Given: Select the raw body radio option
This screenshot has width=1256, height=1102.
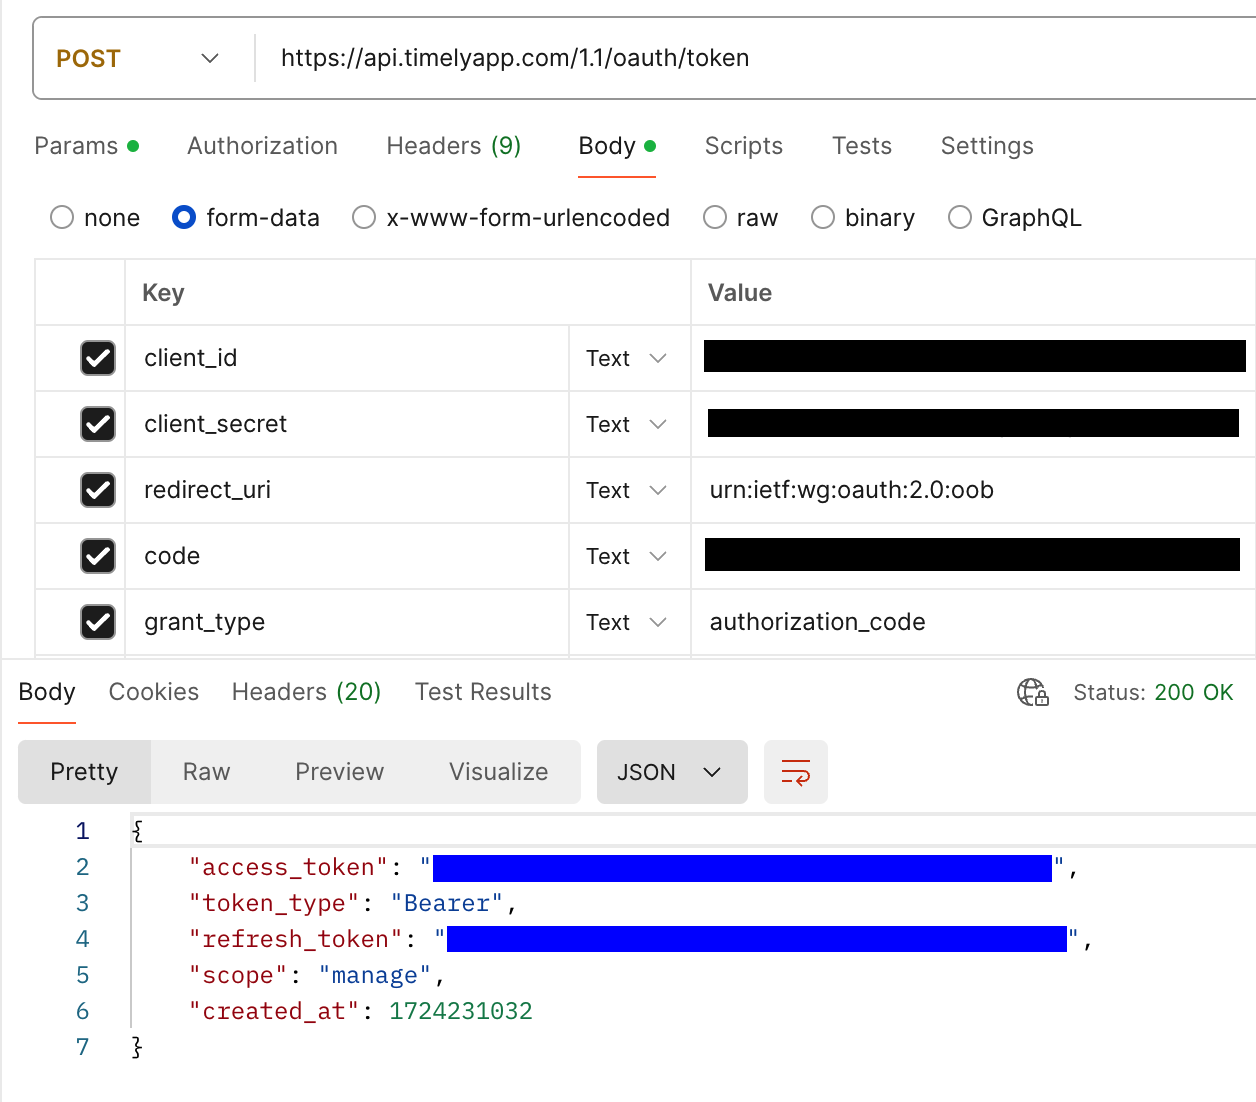Looking at the screenshot, I should tap(715, 218).
